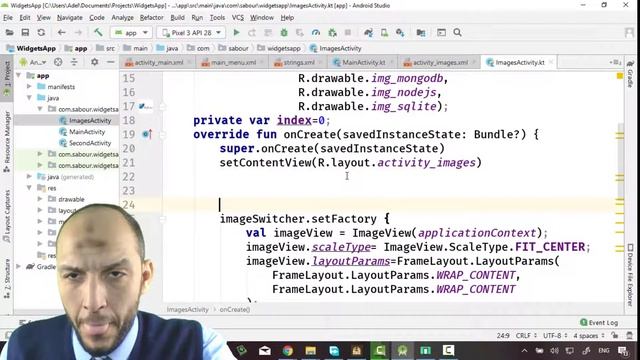Click the Synchronize refresh icon
The image size is (640, 360).
tap(41, 32)
